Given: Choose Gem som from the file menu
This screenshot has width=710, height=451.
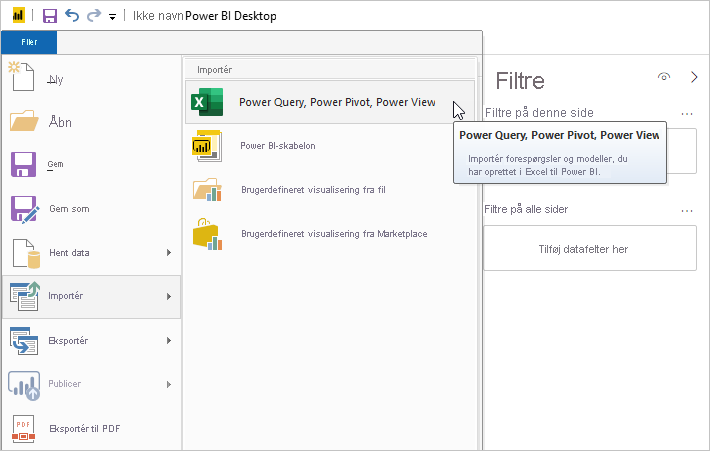Looking at the screenshot, I should tap(70, 211).
